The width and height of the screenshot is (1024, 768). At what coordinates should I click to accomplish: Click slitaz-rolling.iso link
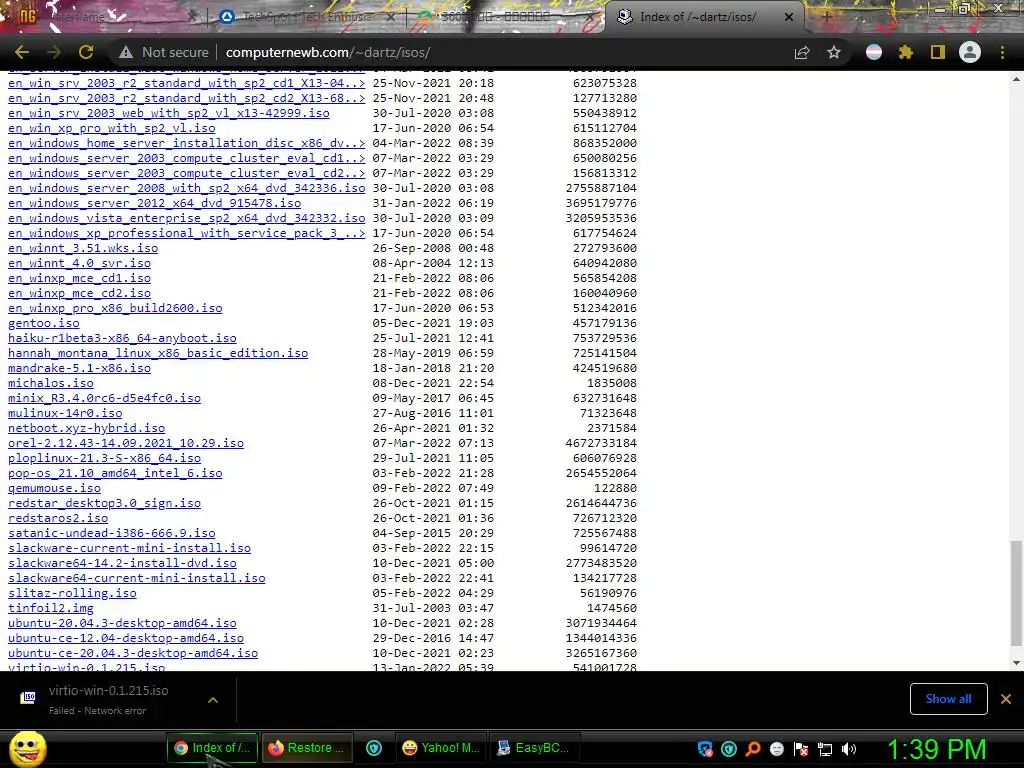(x=72, y=593)
